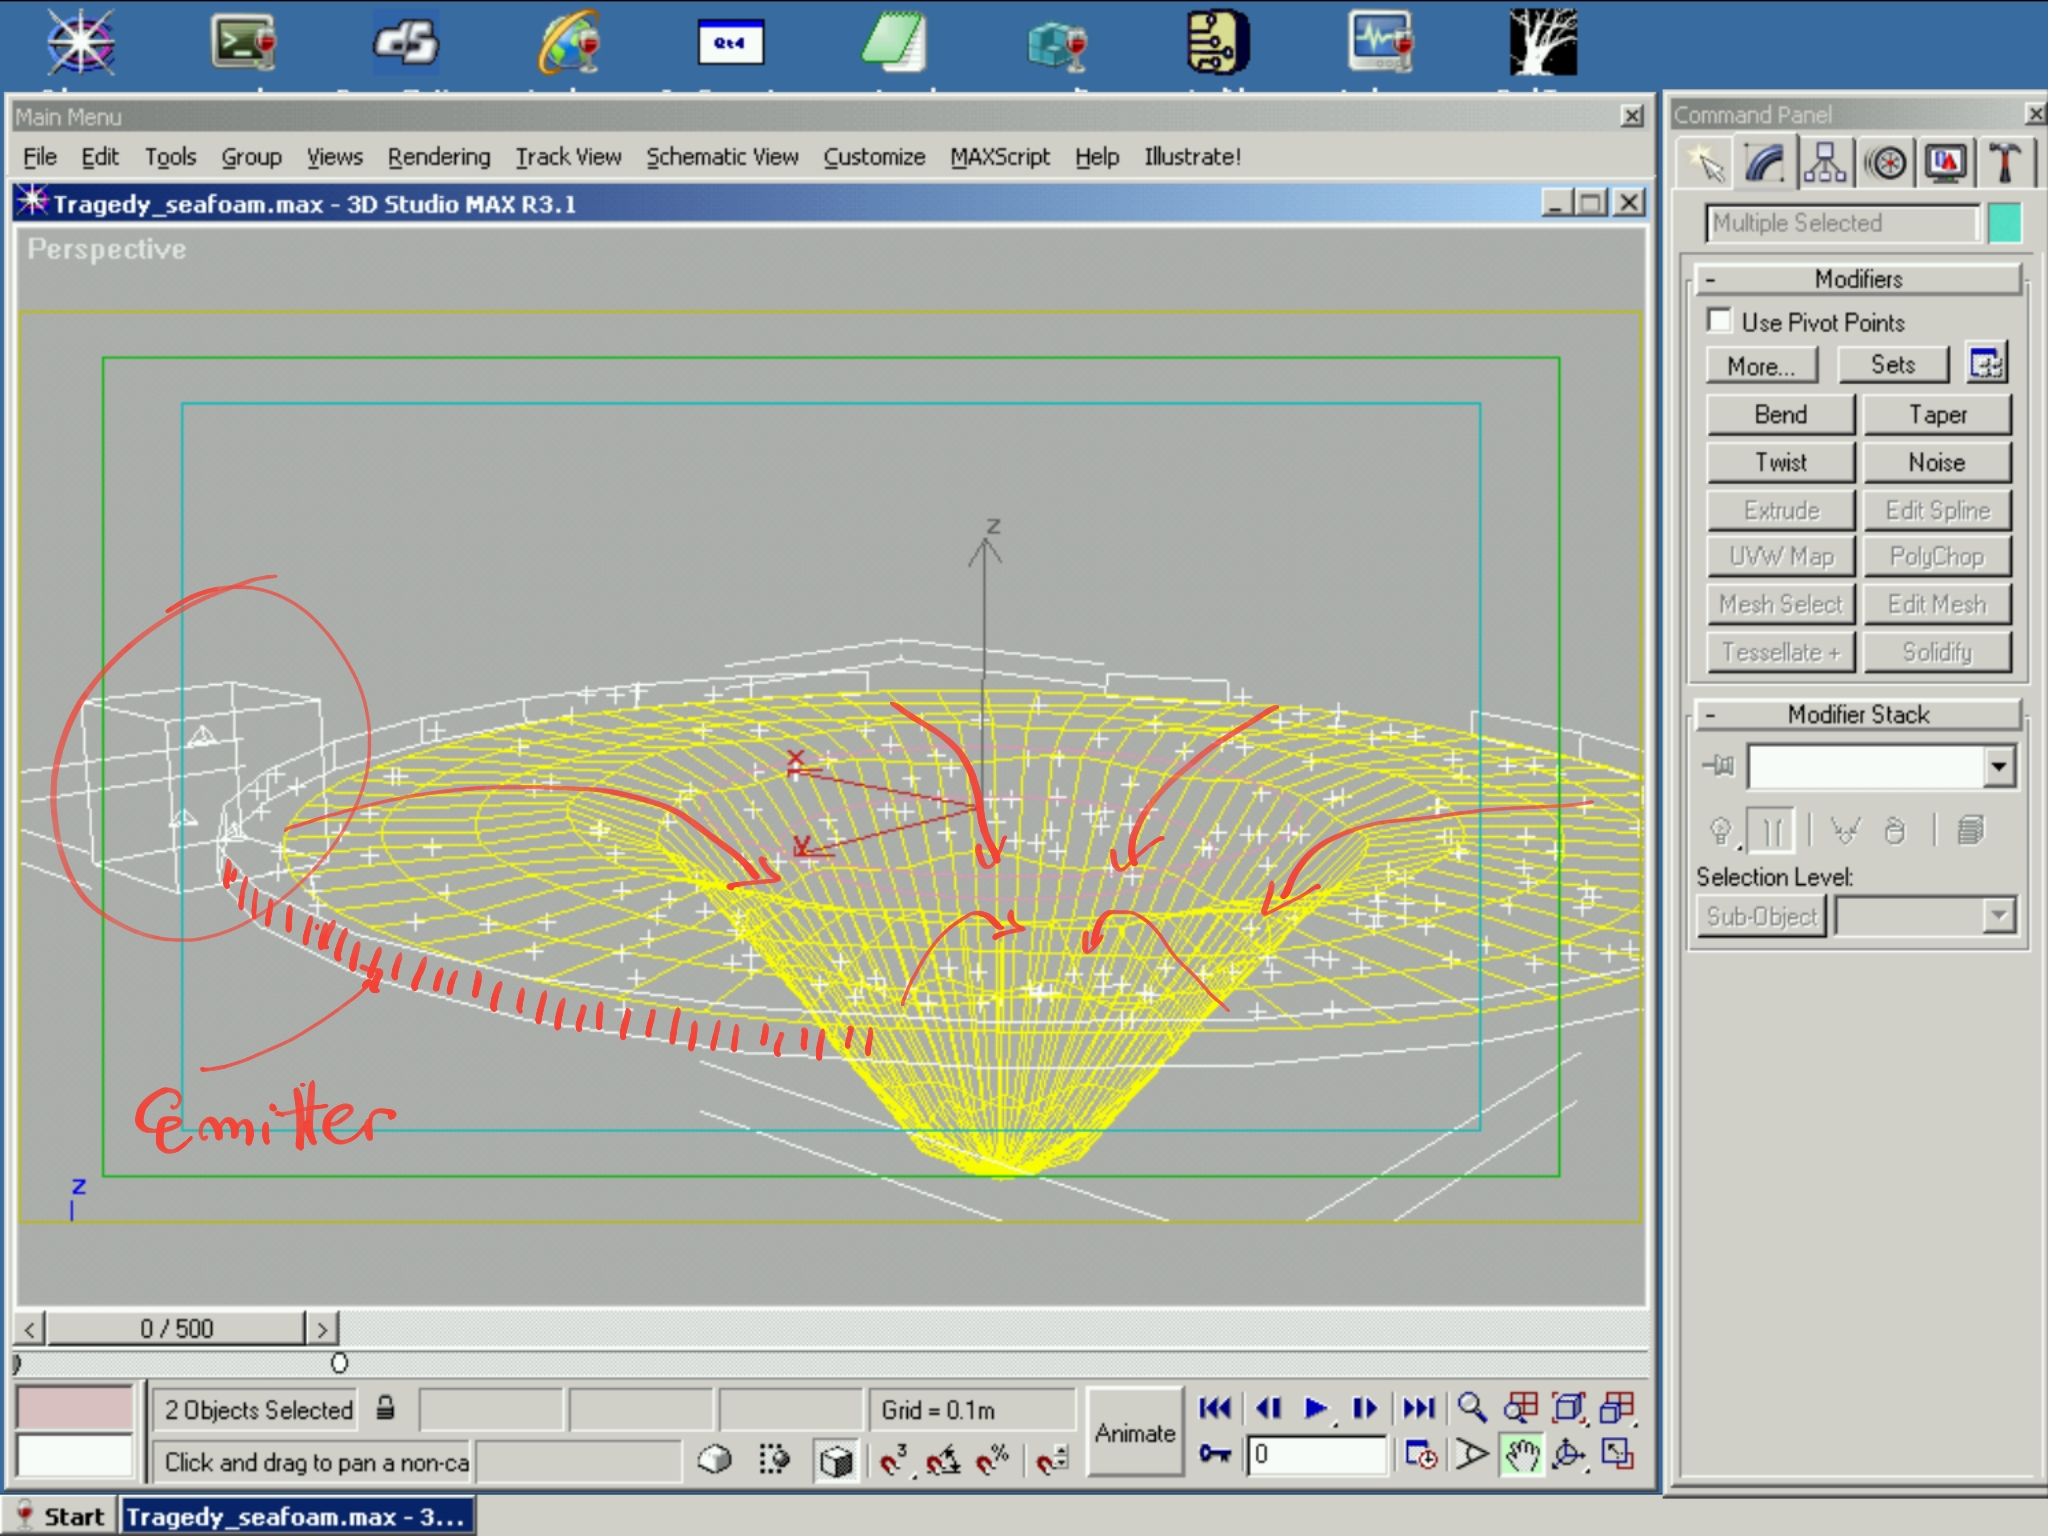Screen dimensions: 2048x1536
Task: Open Time Configuration icon
Action: pyautogui.click(x=1420, y=1456)
